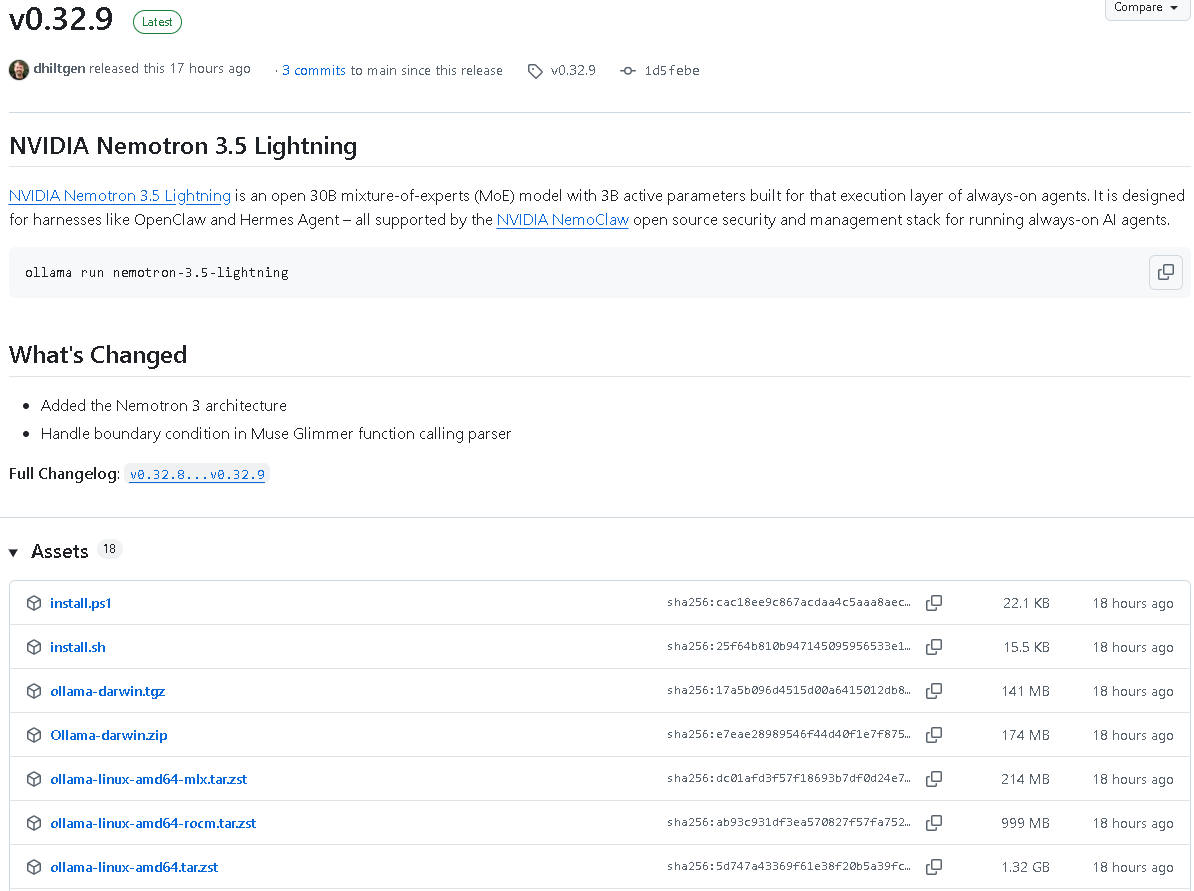Click the tag icon next to v0.32.9
Viewport: 1194px width, 891px height.
(x=535, y=71)
